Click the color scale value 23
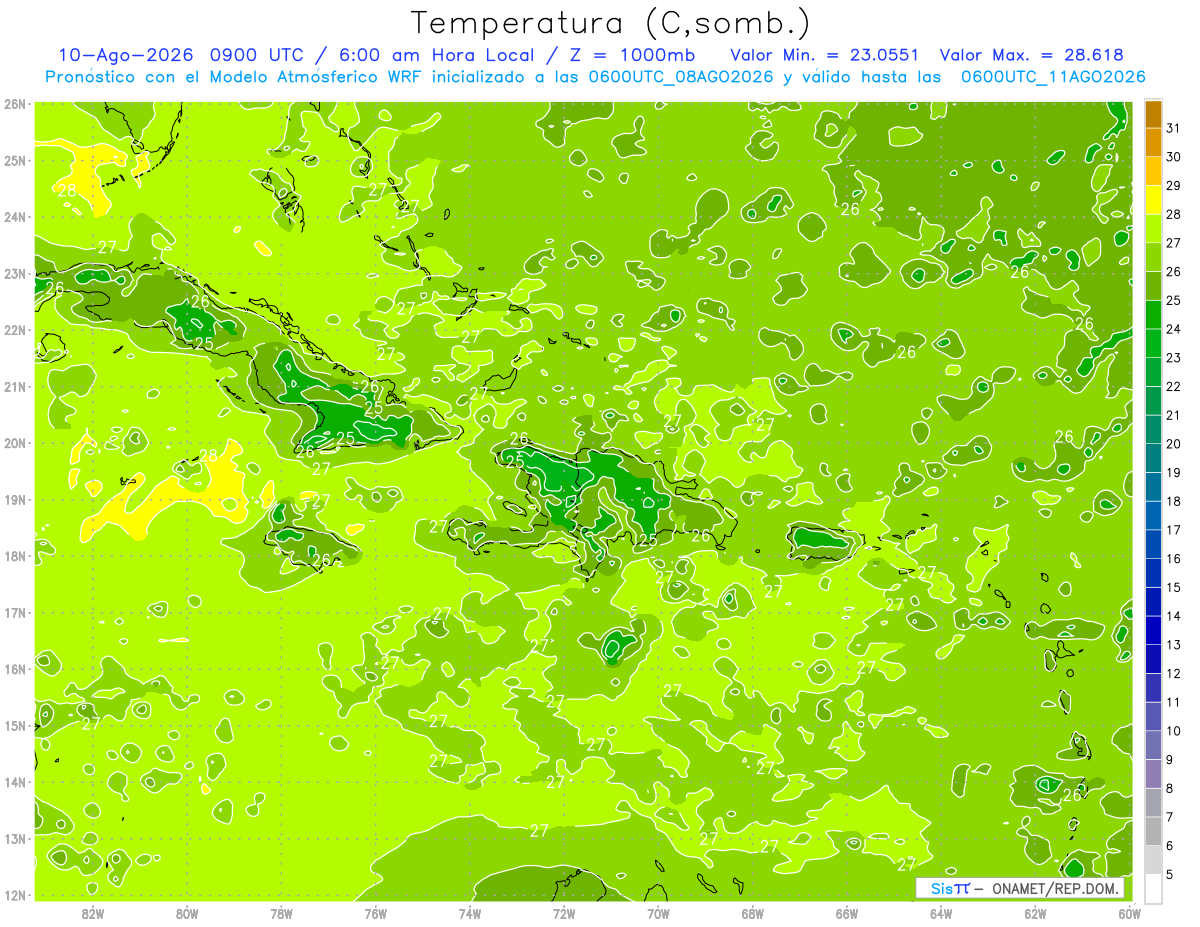The width and height of the screenshot is (1200, 927). point(1174,357)
